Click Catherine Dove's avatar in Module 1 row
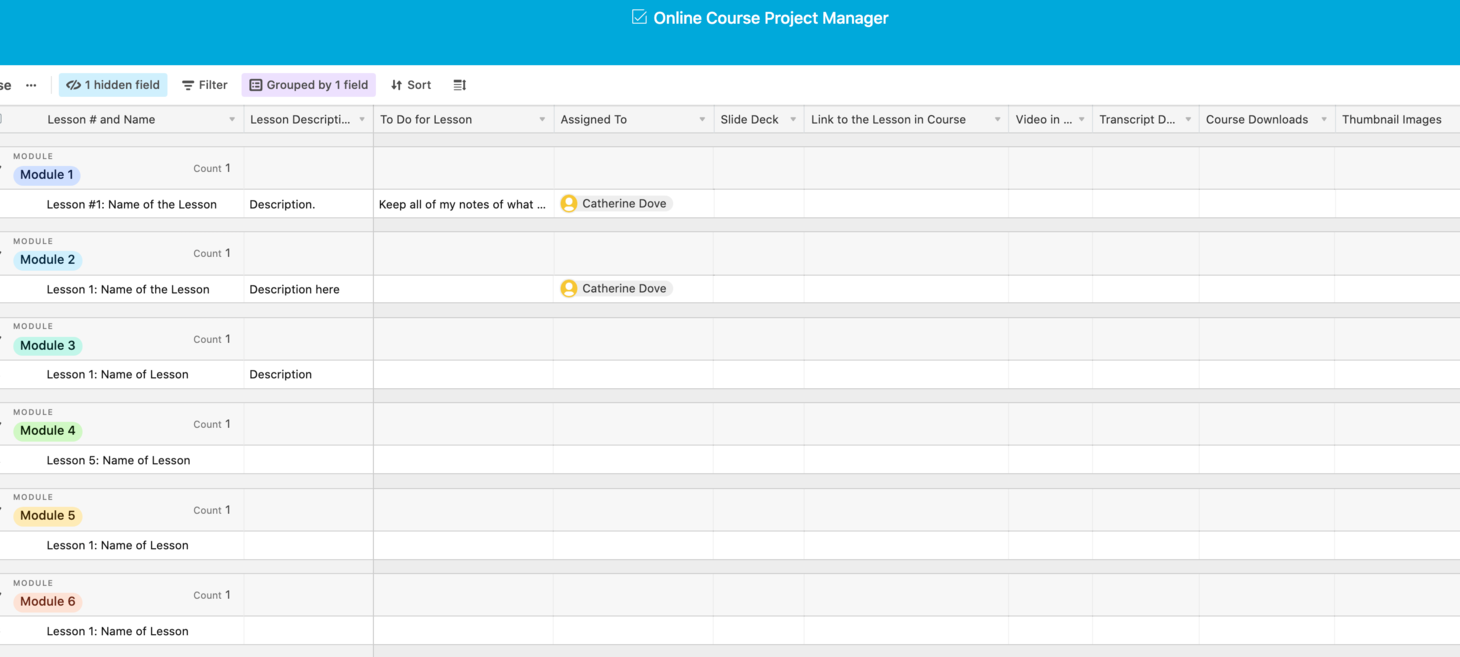The width and height of the screenshot is (1460, 657). coord(569,204)
